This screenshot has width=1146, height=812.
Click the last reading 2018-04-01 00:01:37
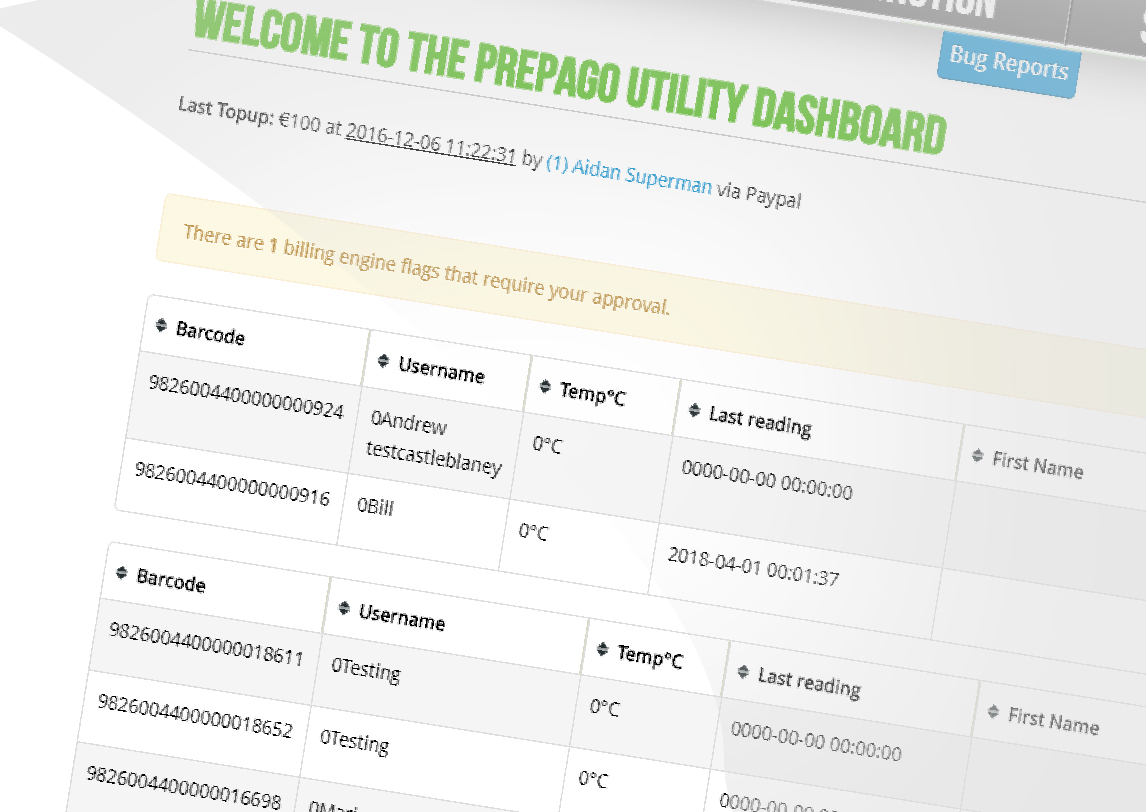pos(754,566)
